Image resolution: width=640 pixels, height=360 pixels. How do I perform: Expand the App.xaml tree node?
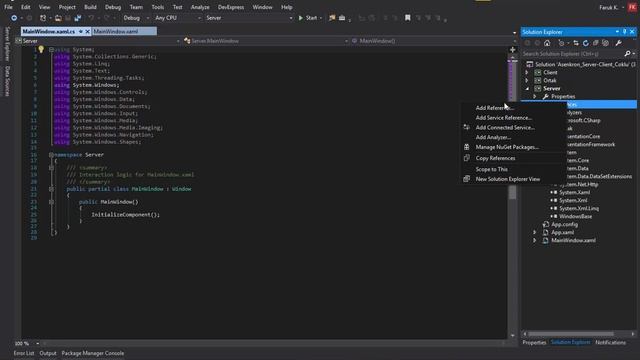[x=535, y=232]
